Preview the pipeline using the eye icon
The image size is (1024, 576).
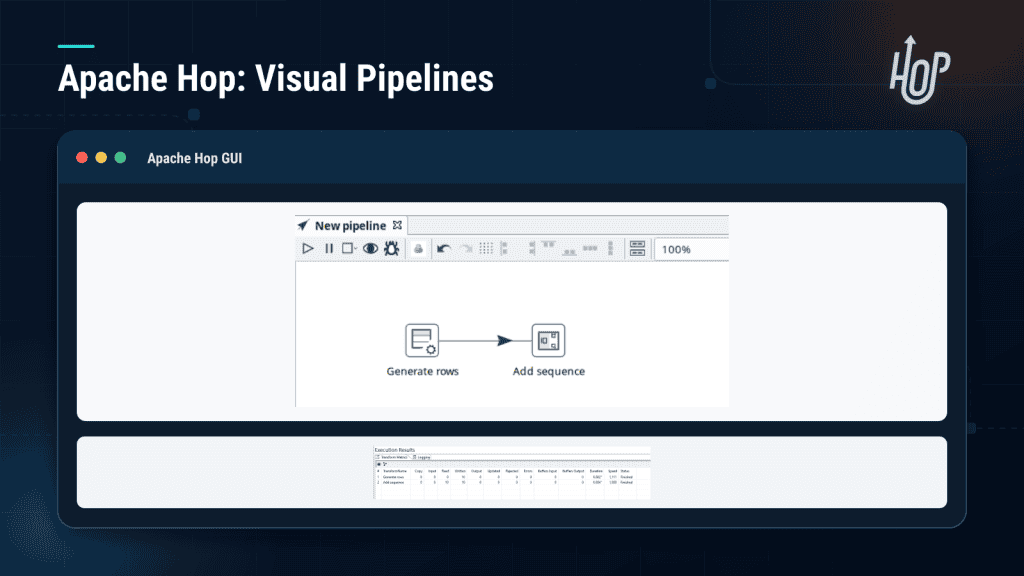370,249
